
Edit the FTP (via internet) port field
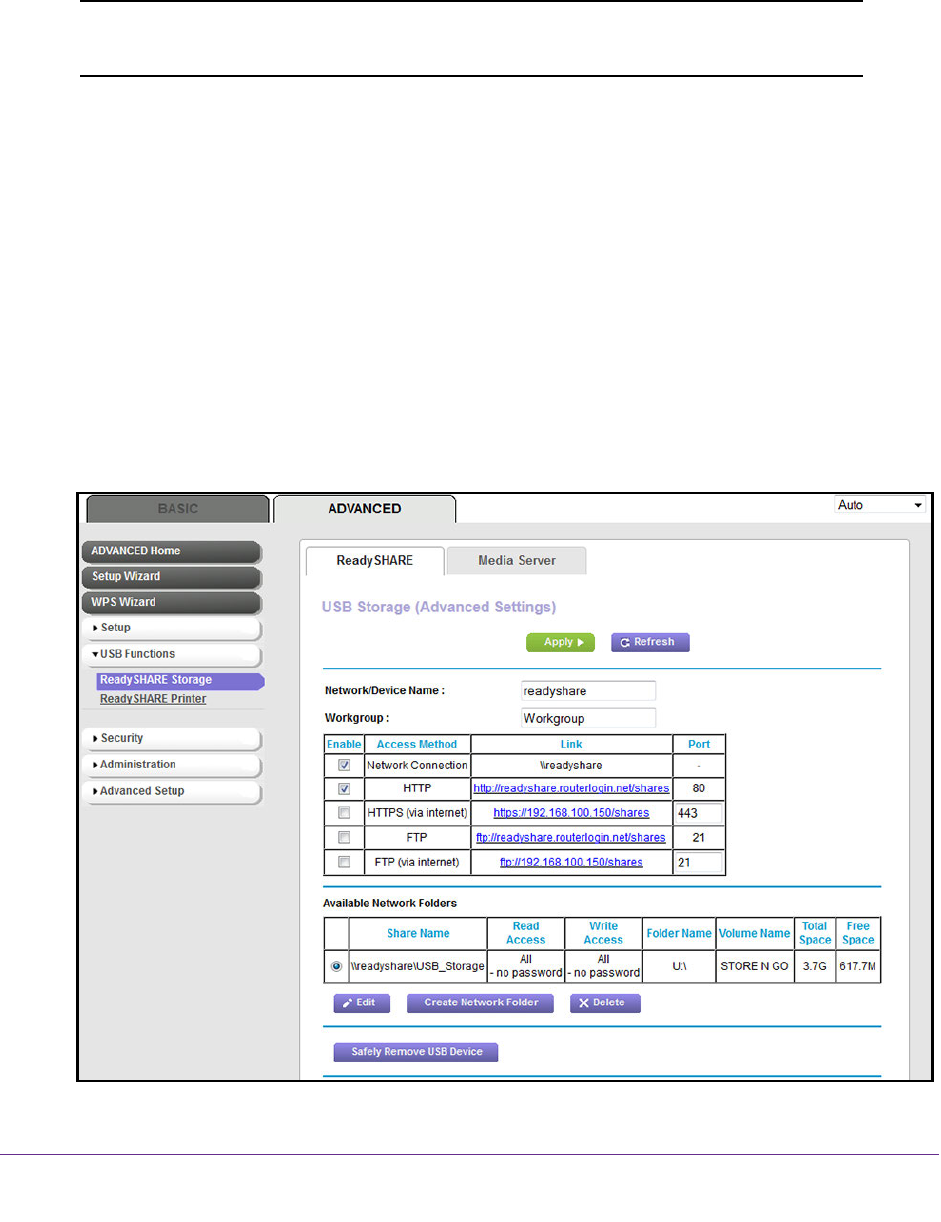point(698,862)
